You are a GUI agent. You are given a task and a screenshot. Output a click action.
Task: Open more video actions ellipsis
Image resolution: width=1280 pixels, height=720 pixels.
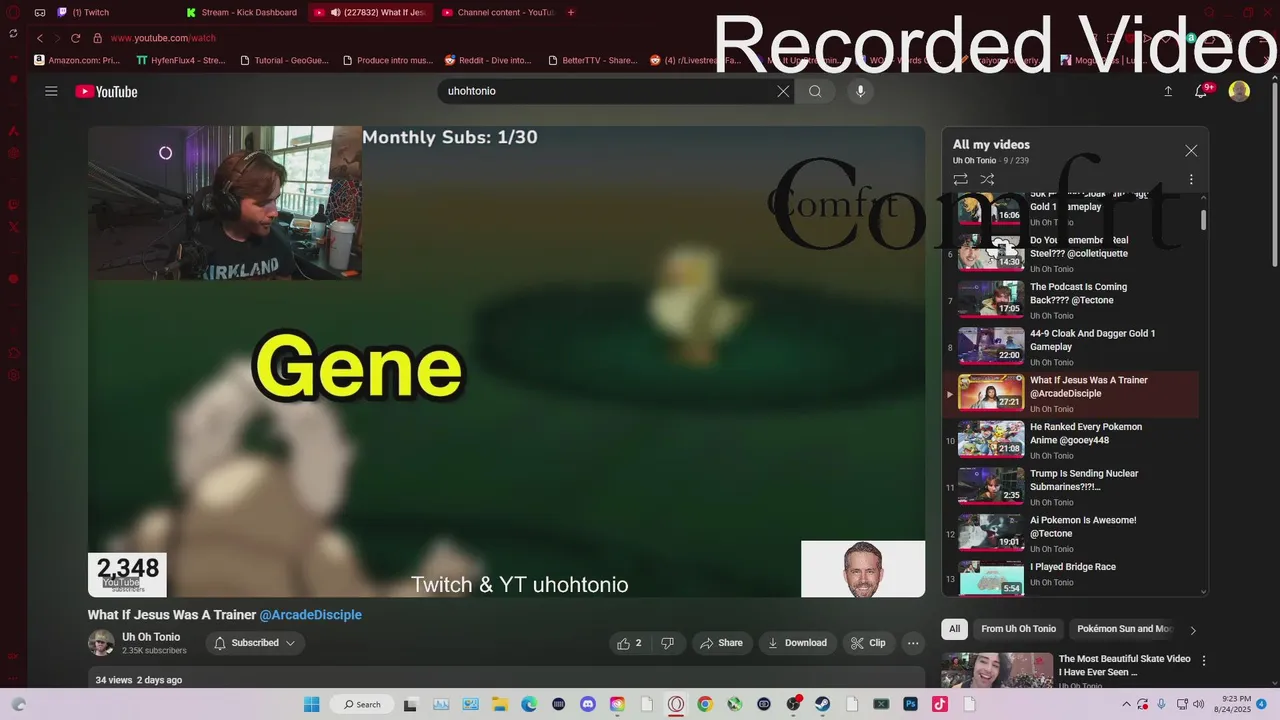913,643
